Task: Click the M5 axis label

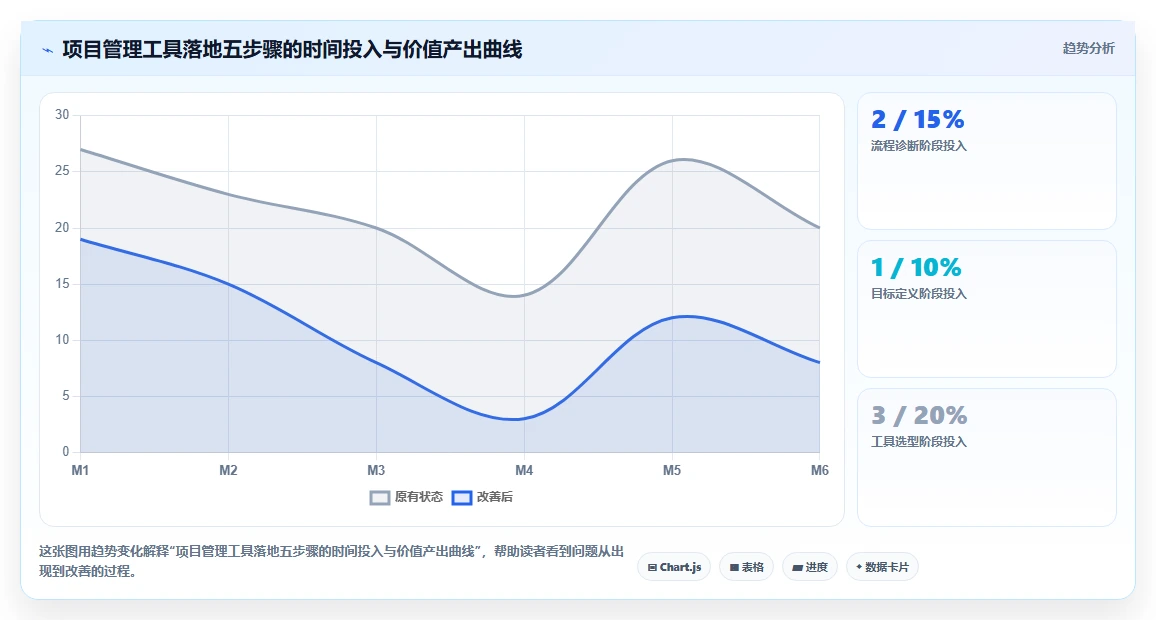Action: (672, 470)
